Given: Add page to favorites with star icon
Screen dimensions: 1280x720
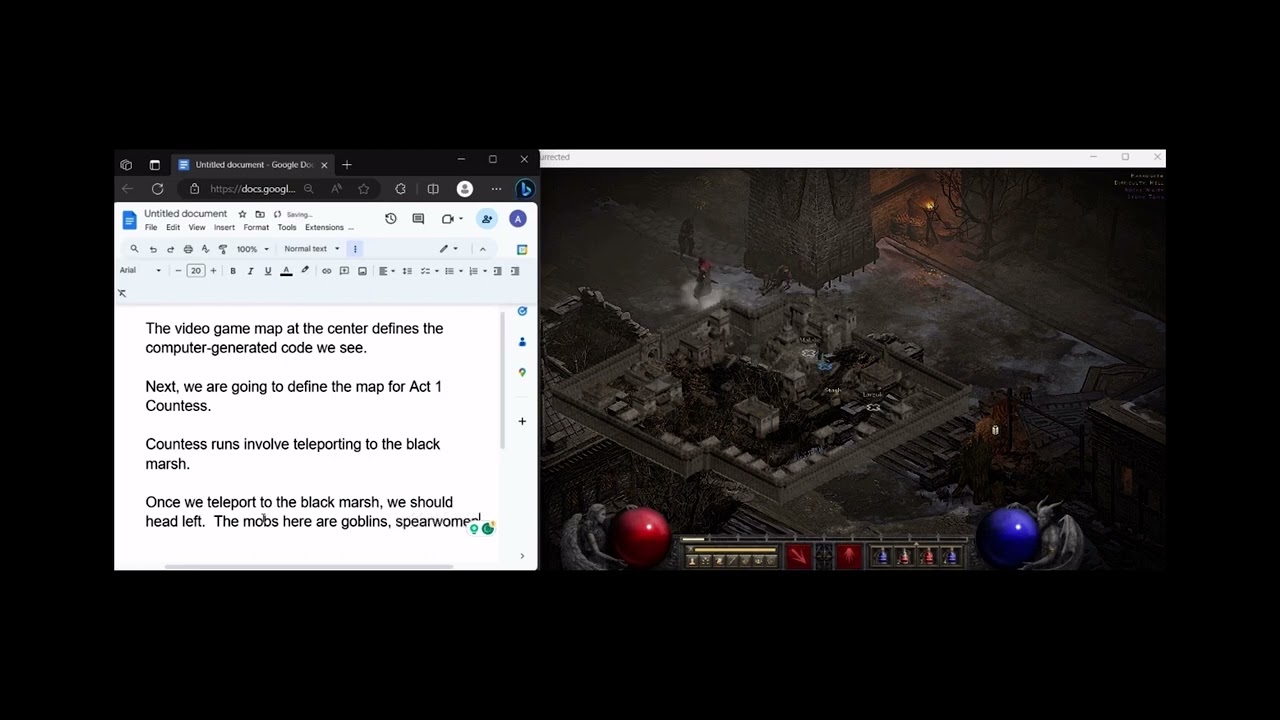Looking at the screenshot, I should point(363,189).
